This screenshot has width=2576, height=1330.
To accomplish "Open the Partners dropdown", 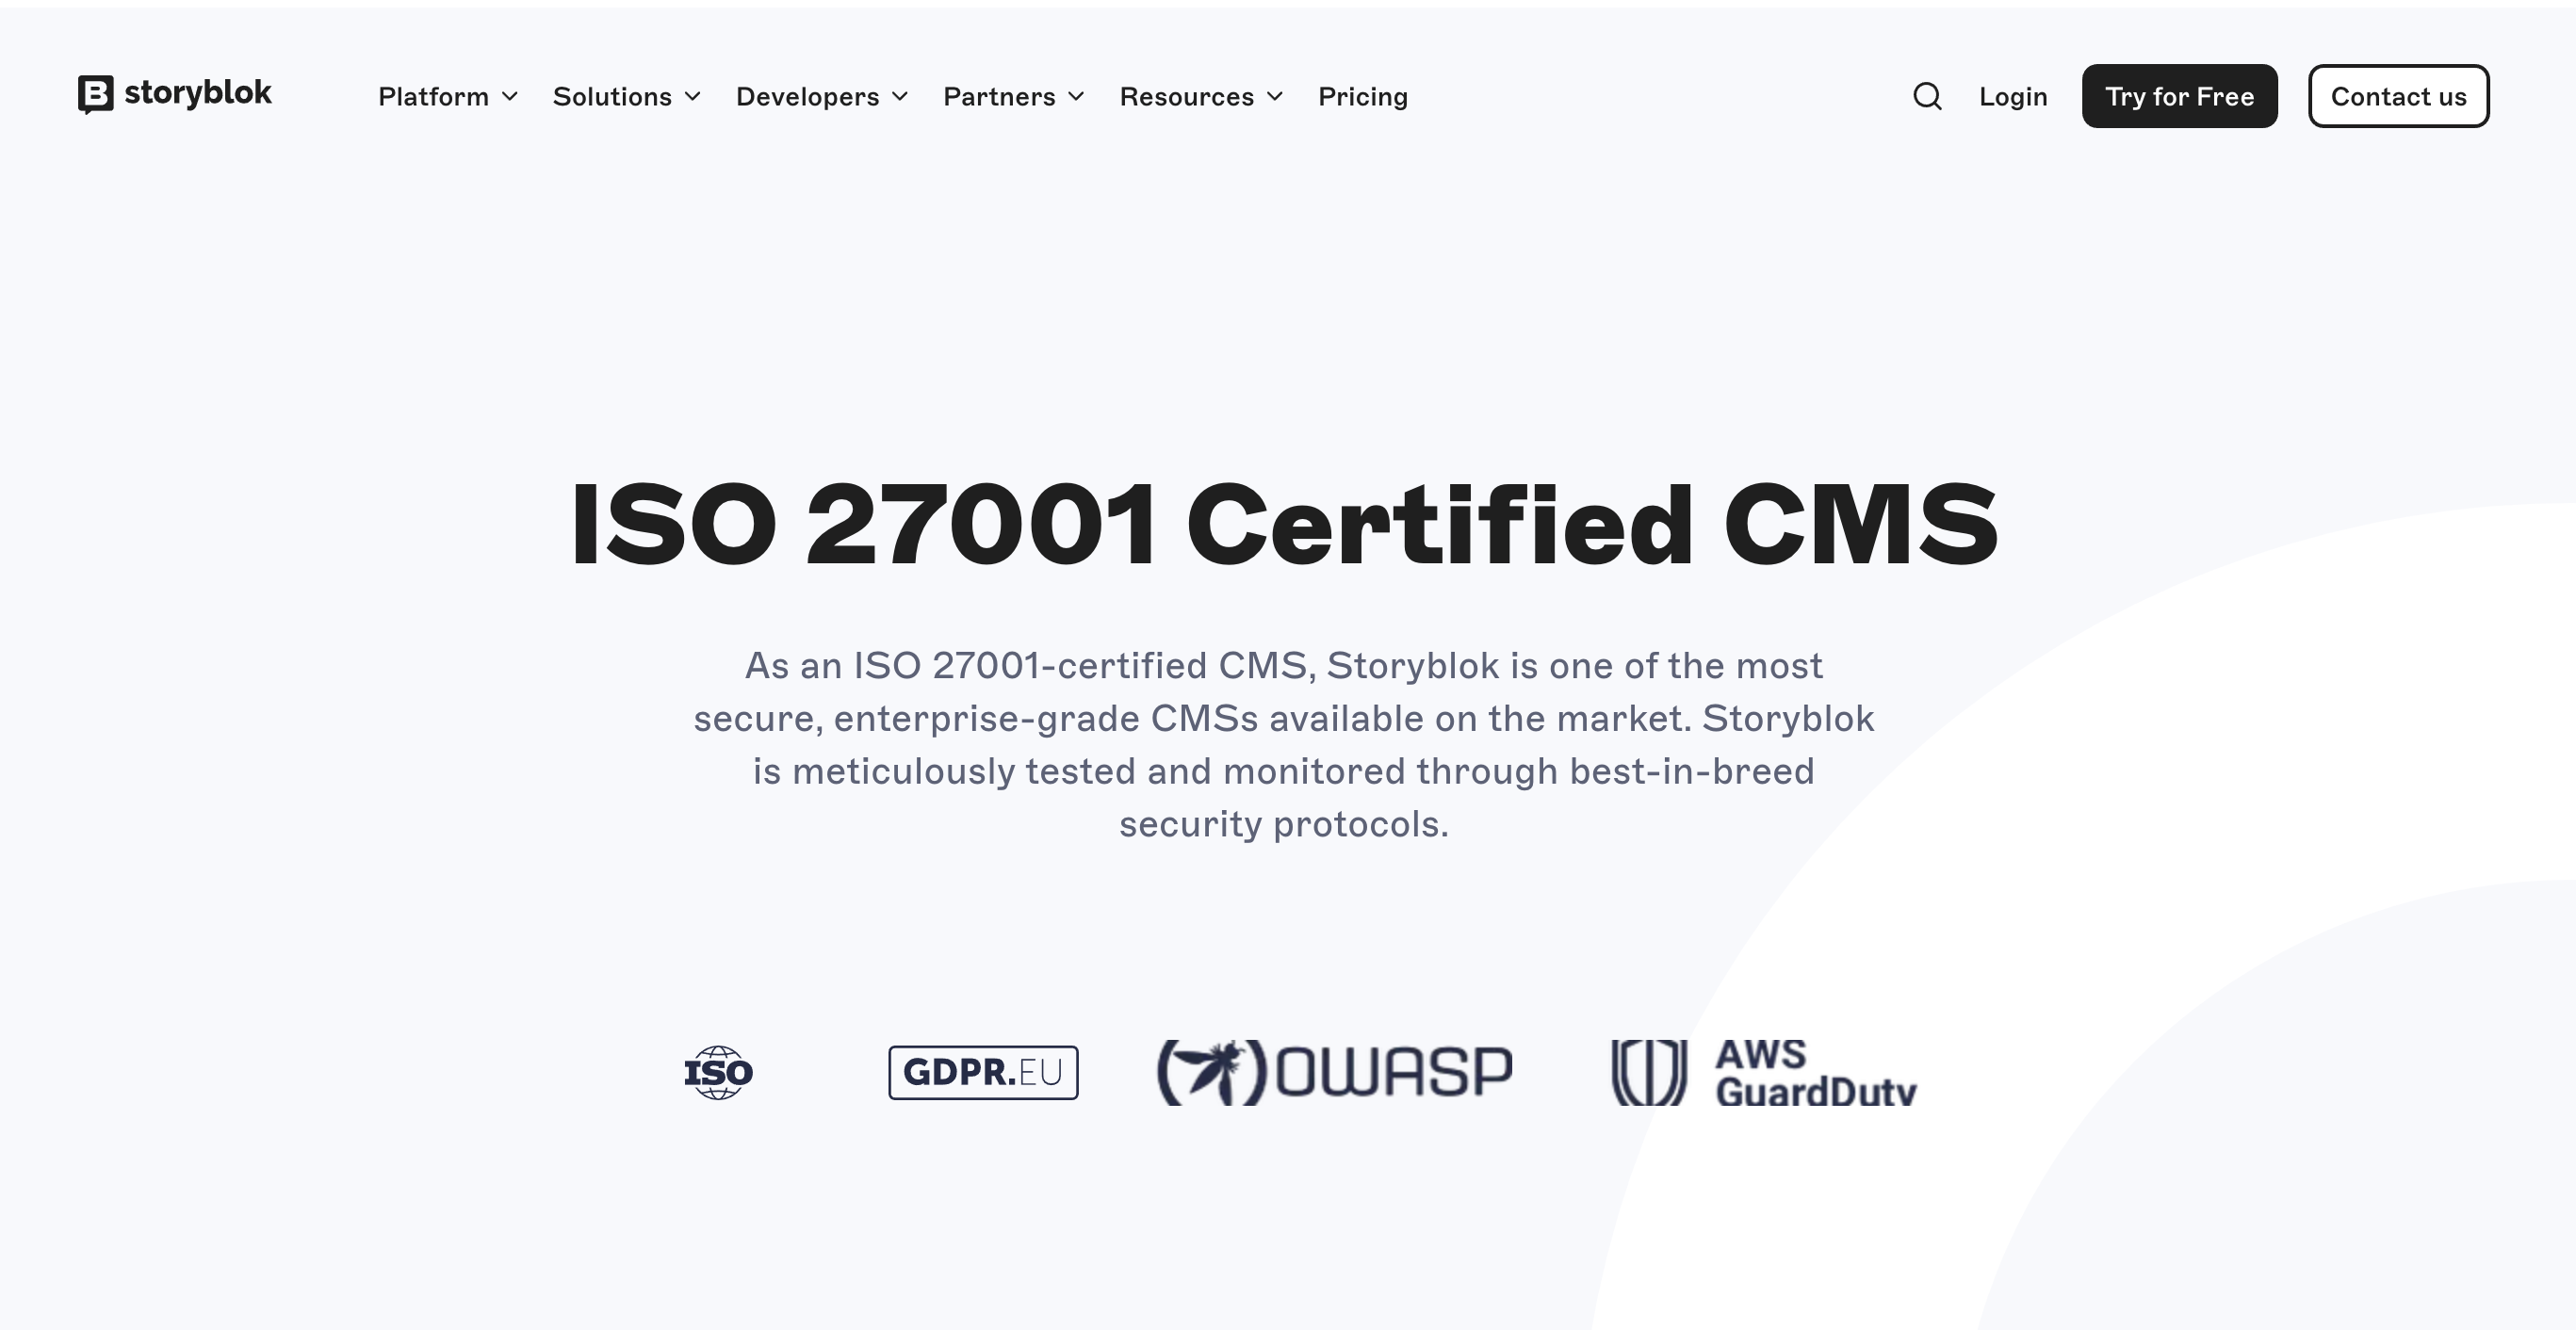I will (1014, 96).
